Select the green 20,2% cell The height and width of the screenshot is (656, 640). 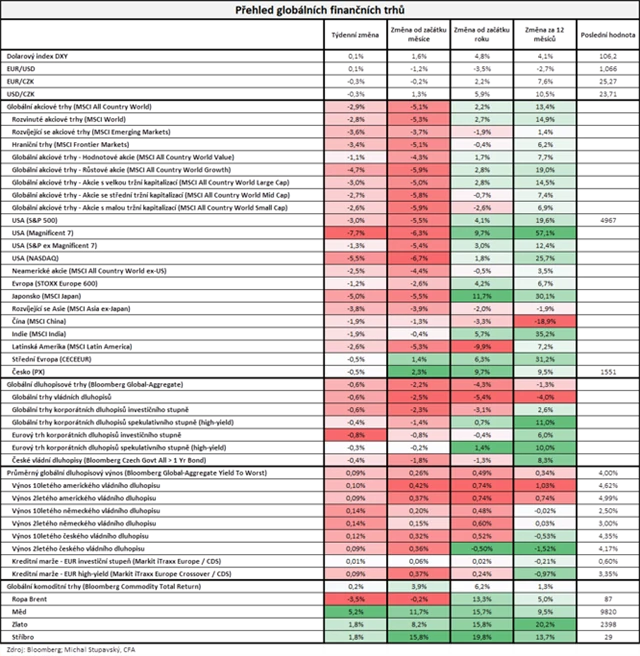545,623
